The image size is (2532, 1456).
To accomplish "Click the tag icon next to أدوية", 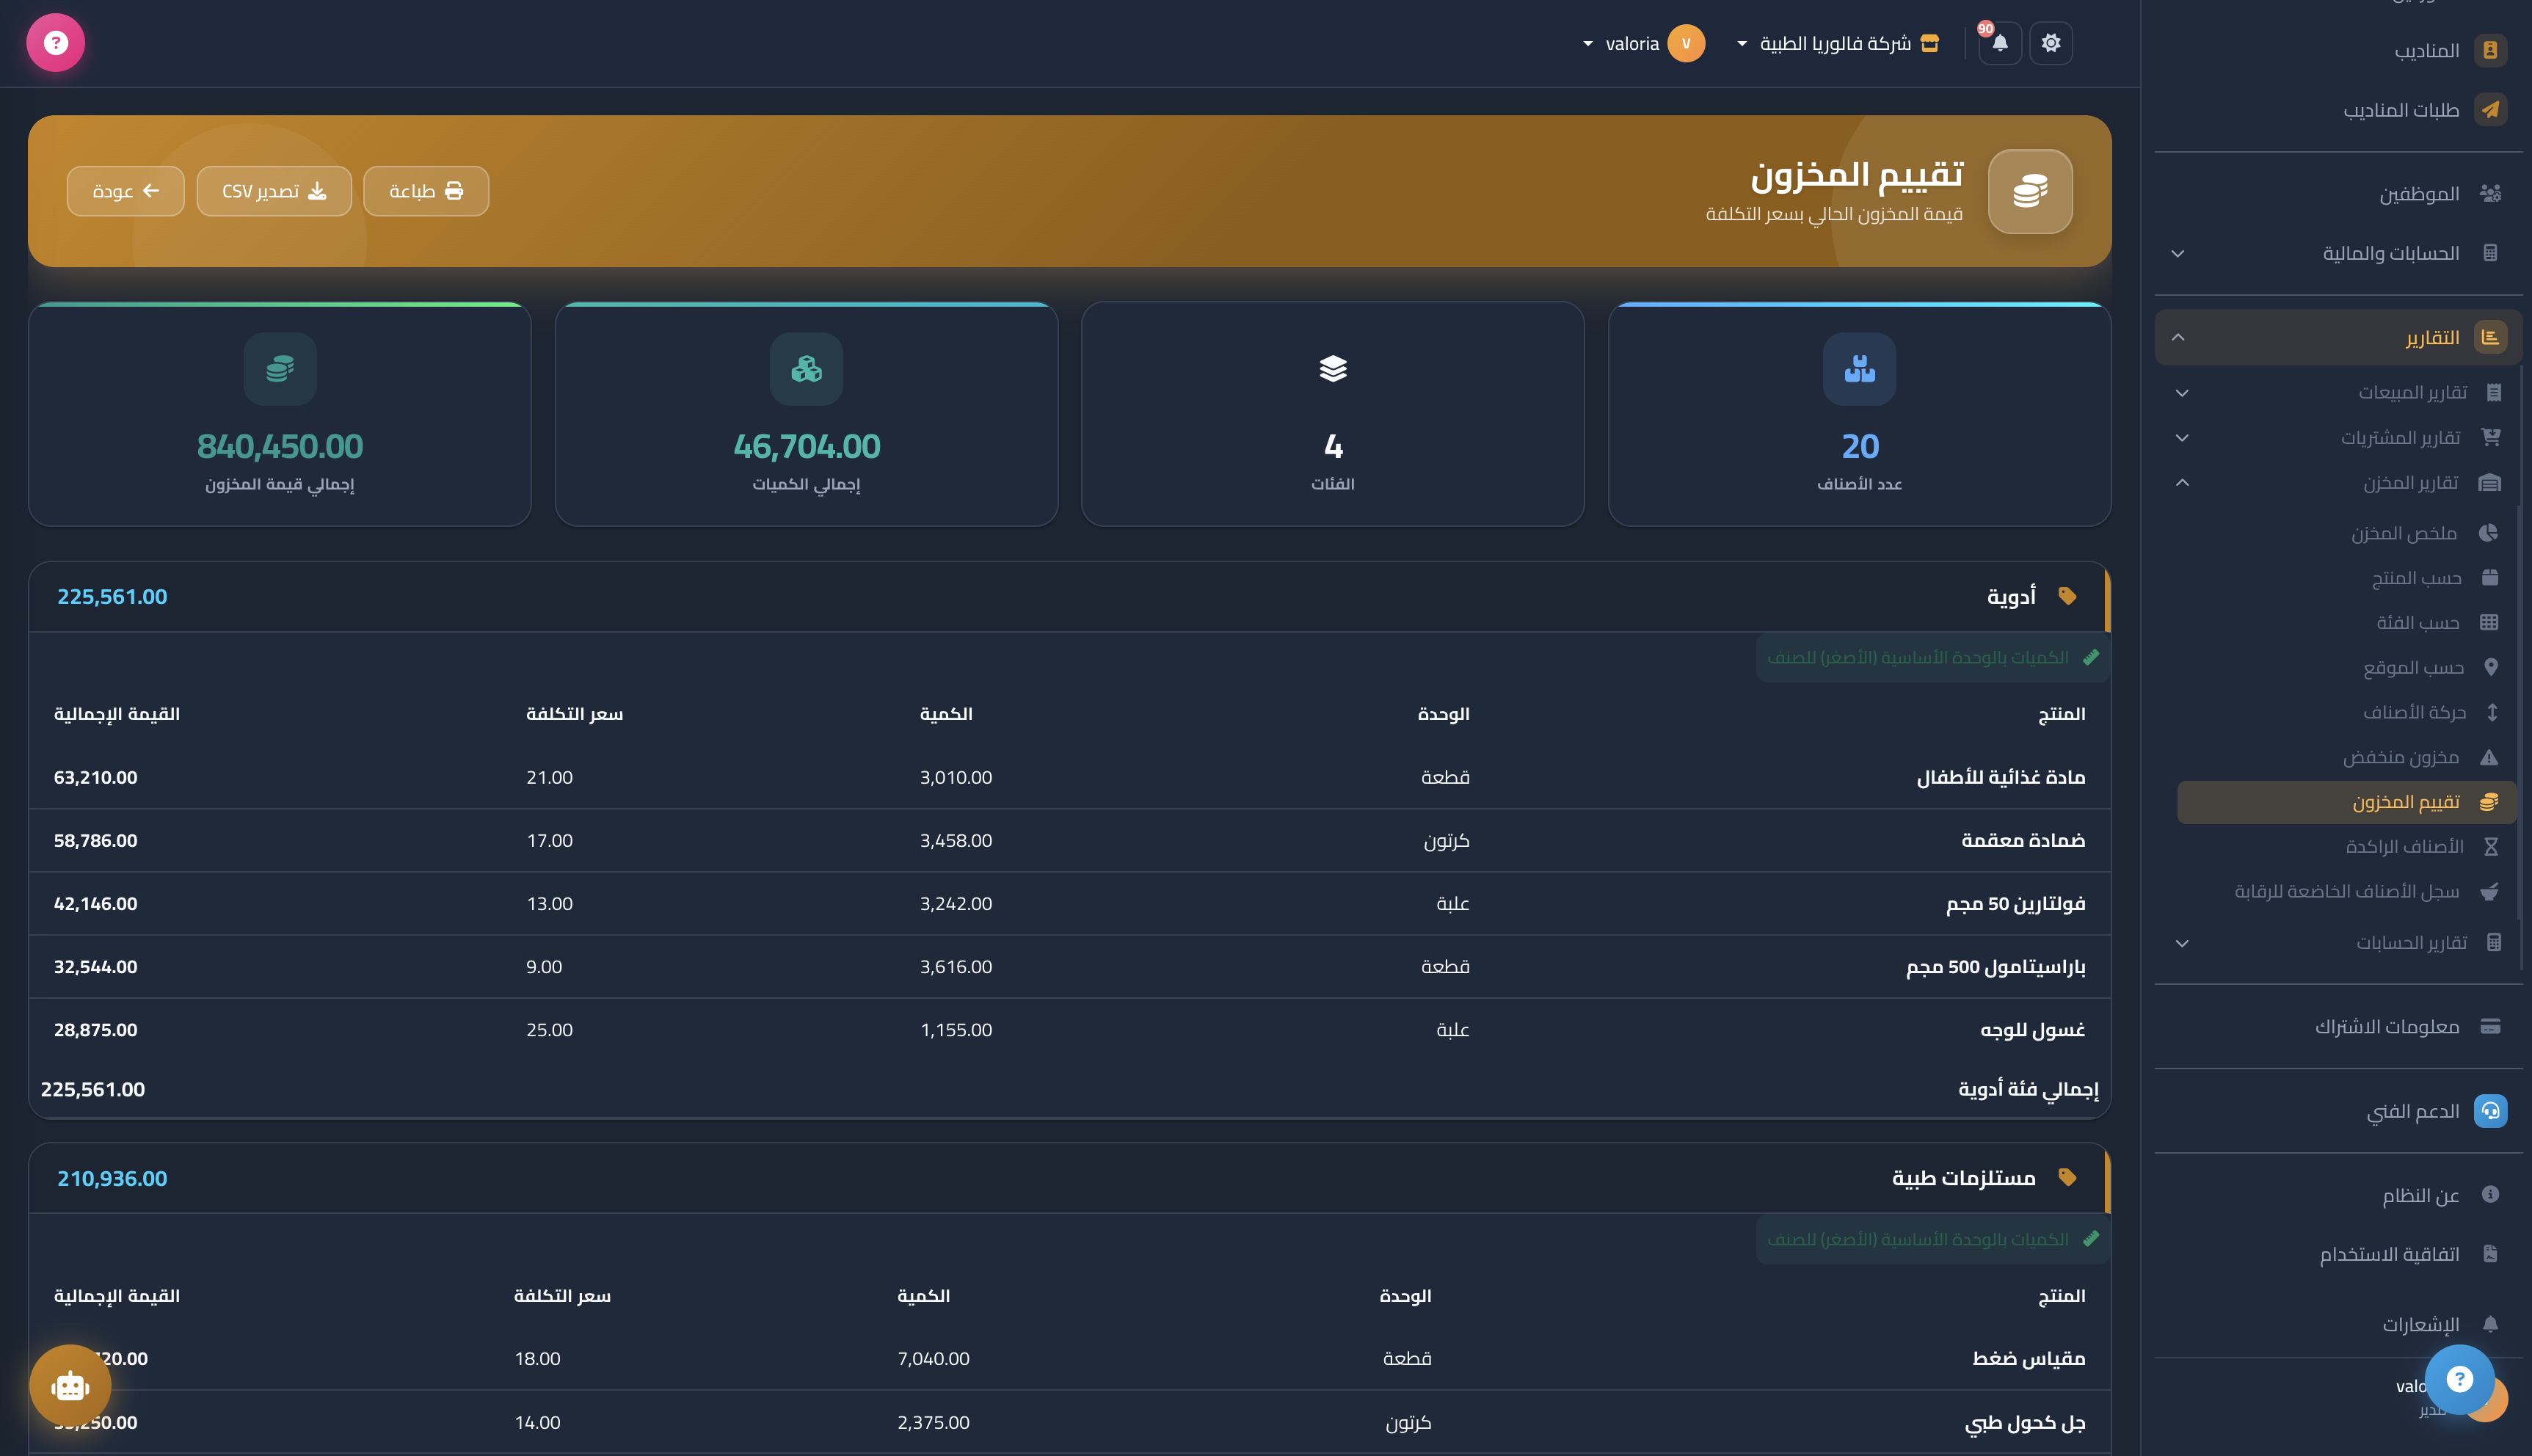I will click(2067, 596).
